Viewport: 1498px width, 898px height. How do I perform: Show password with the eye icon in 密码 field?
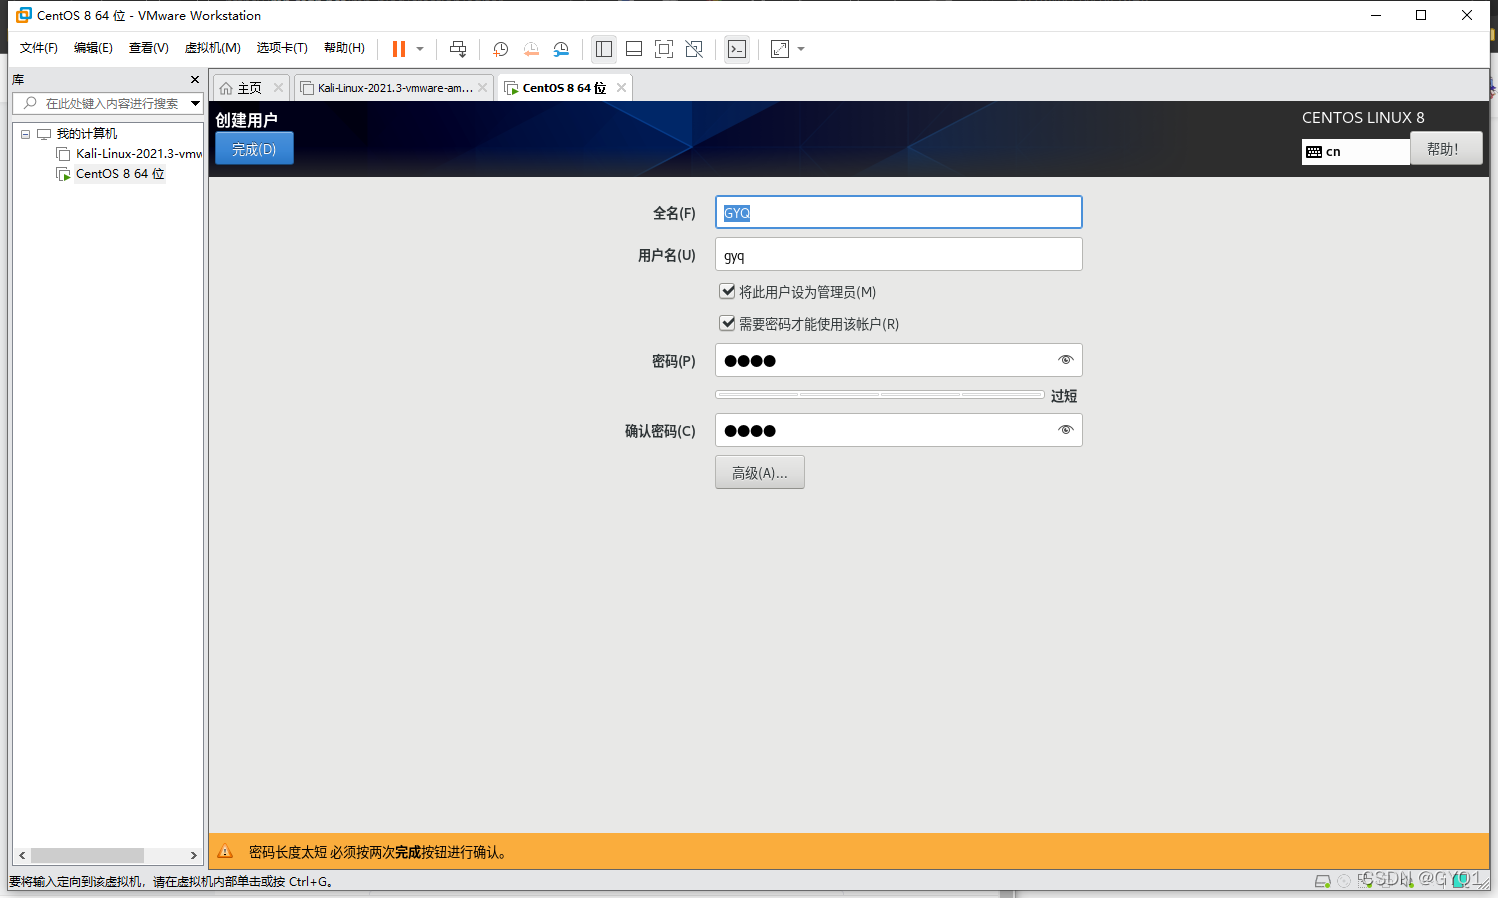(1066, 360)
